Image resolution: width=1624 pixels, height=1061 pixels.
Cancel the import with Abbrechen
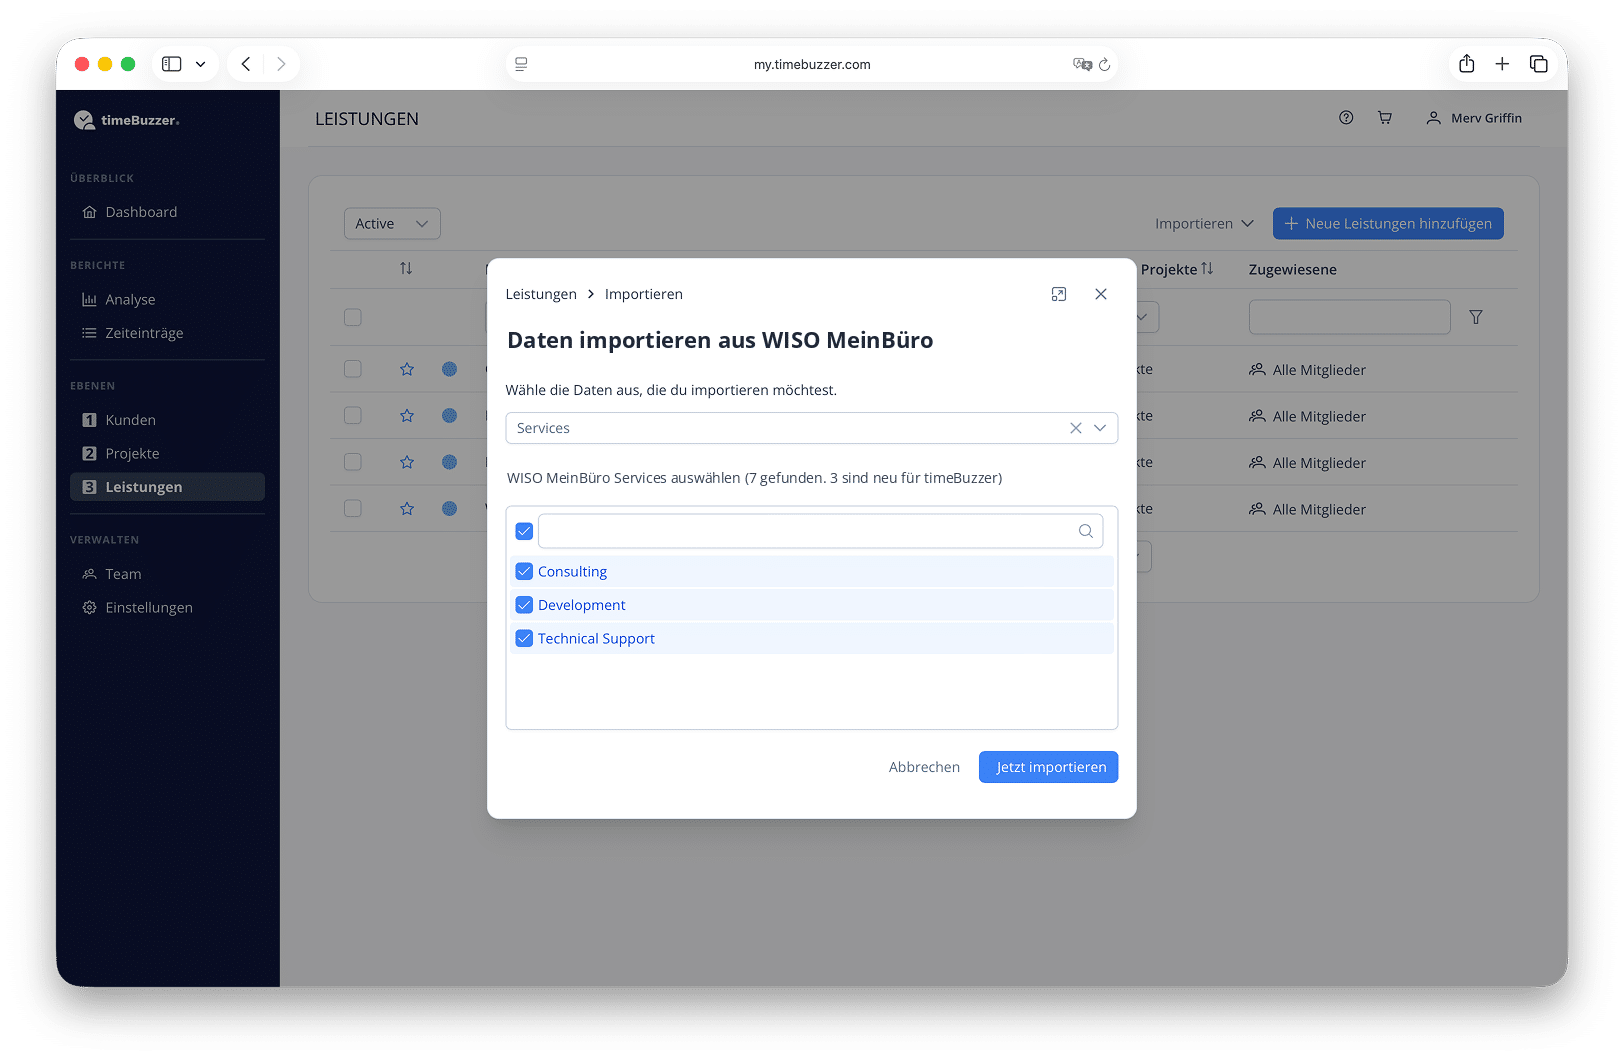point(924,767)
